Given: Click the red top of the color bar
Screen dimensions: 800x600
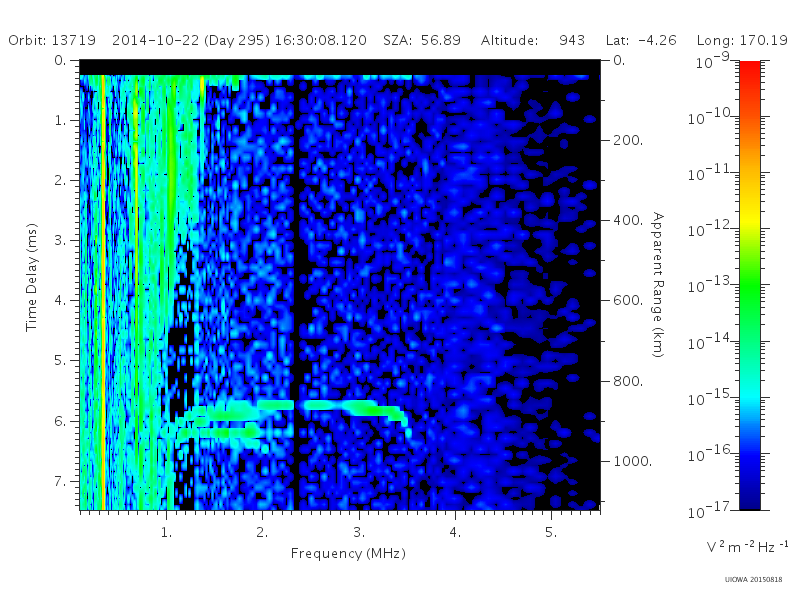Looking at the screenshot, I should point(750,71).
